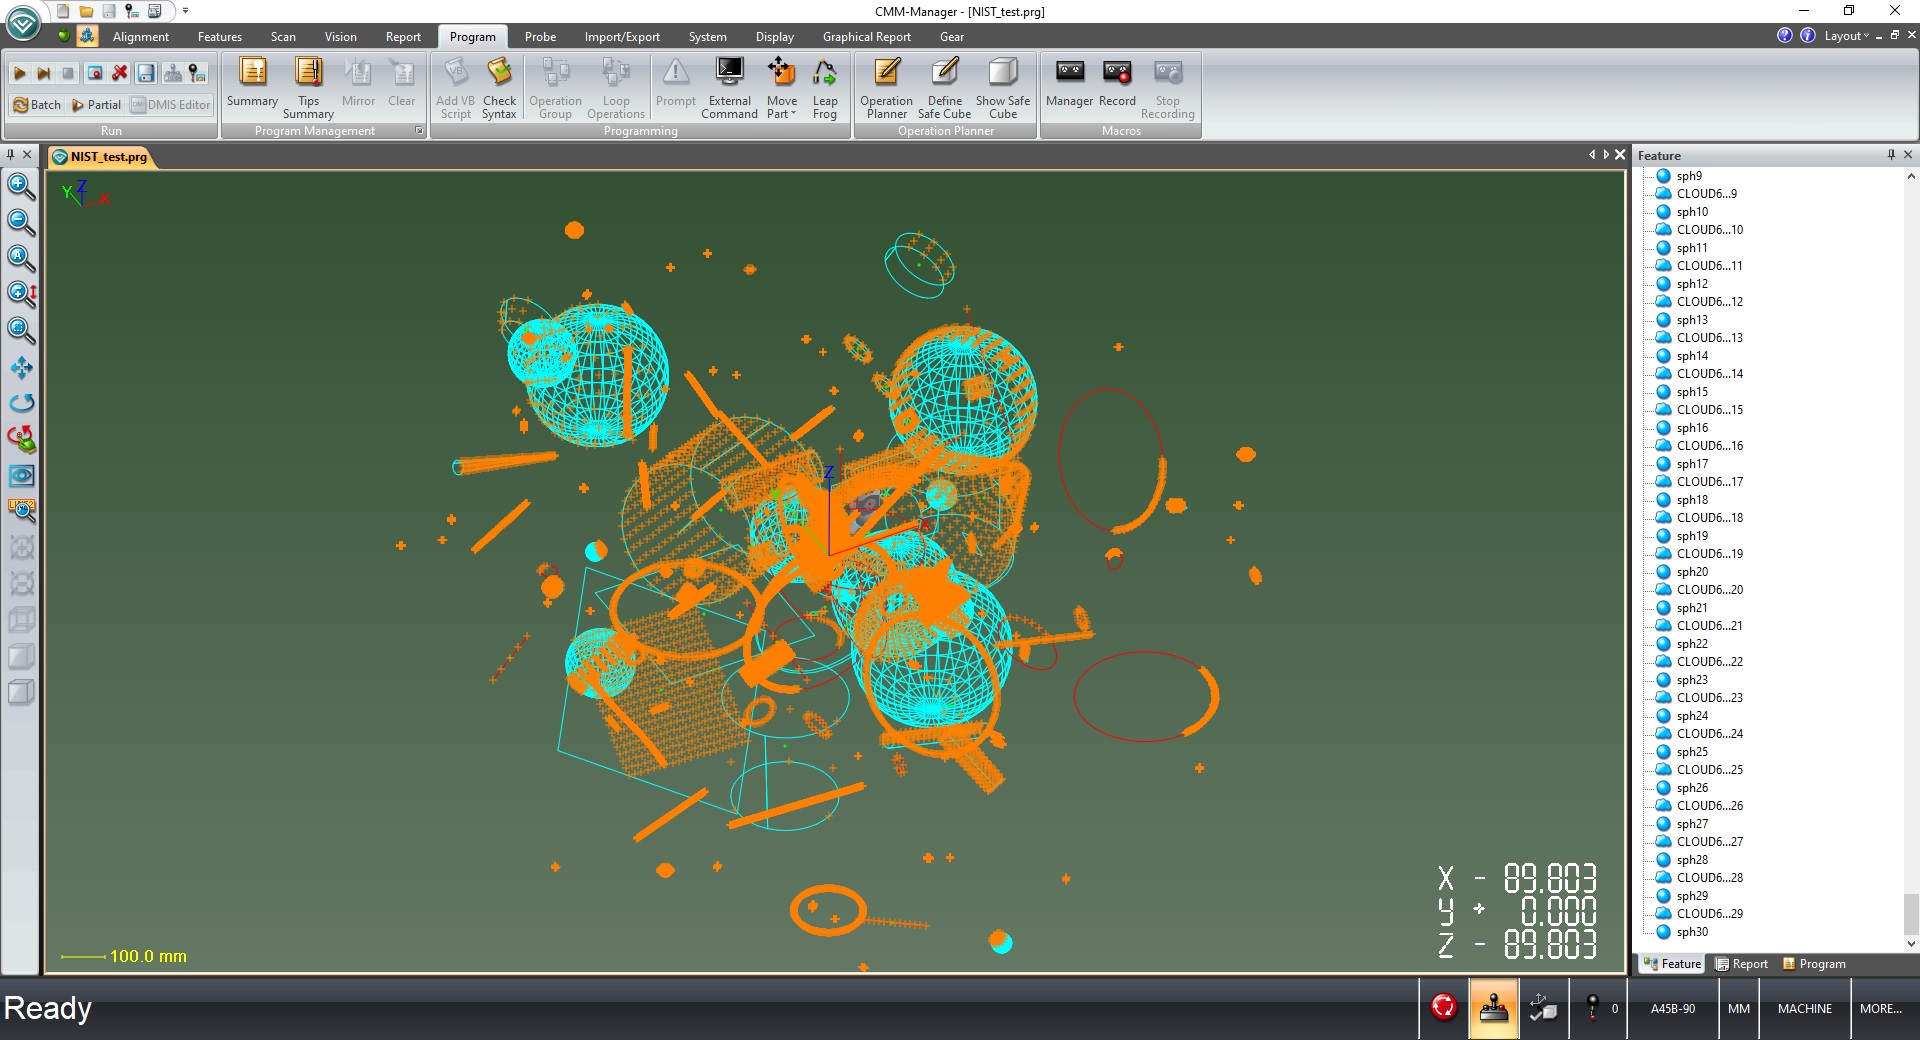Select CLOUD6...10 in the Feature tree

1709,230
